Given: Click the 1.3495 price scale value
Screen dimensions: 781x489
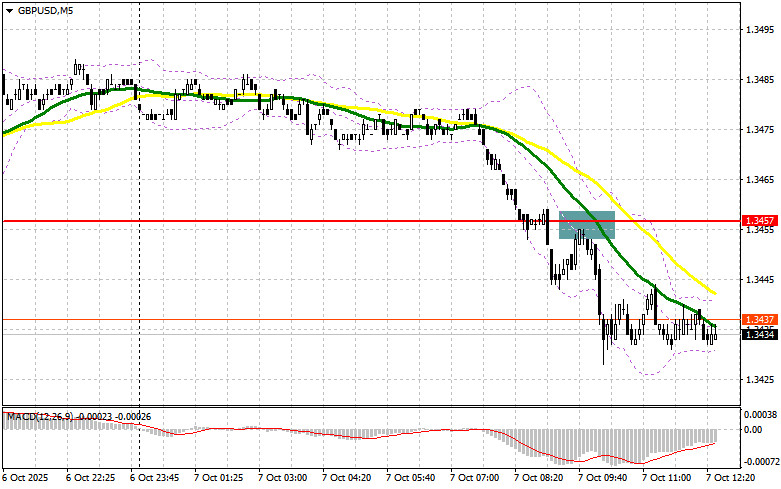Looking at the screenshot, I should 759,30.
